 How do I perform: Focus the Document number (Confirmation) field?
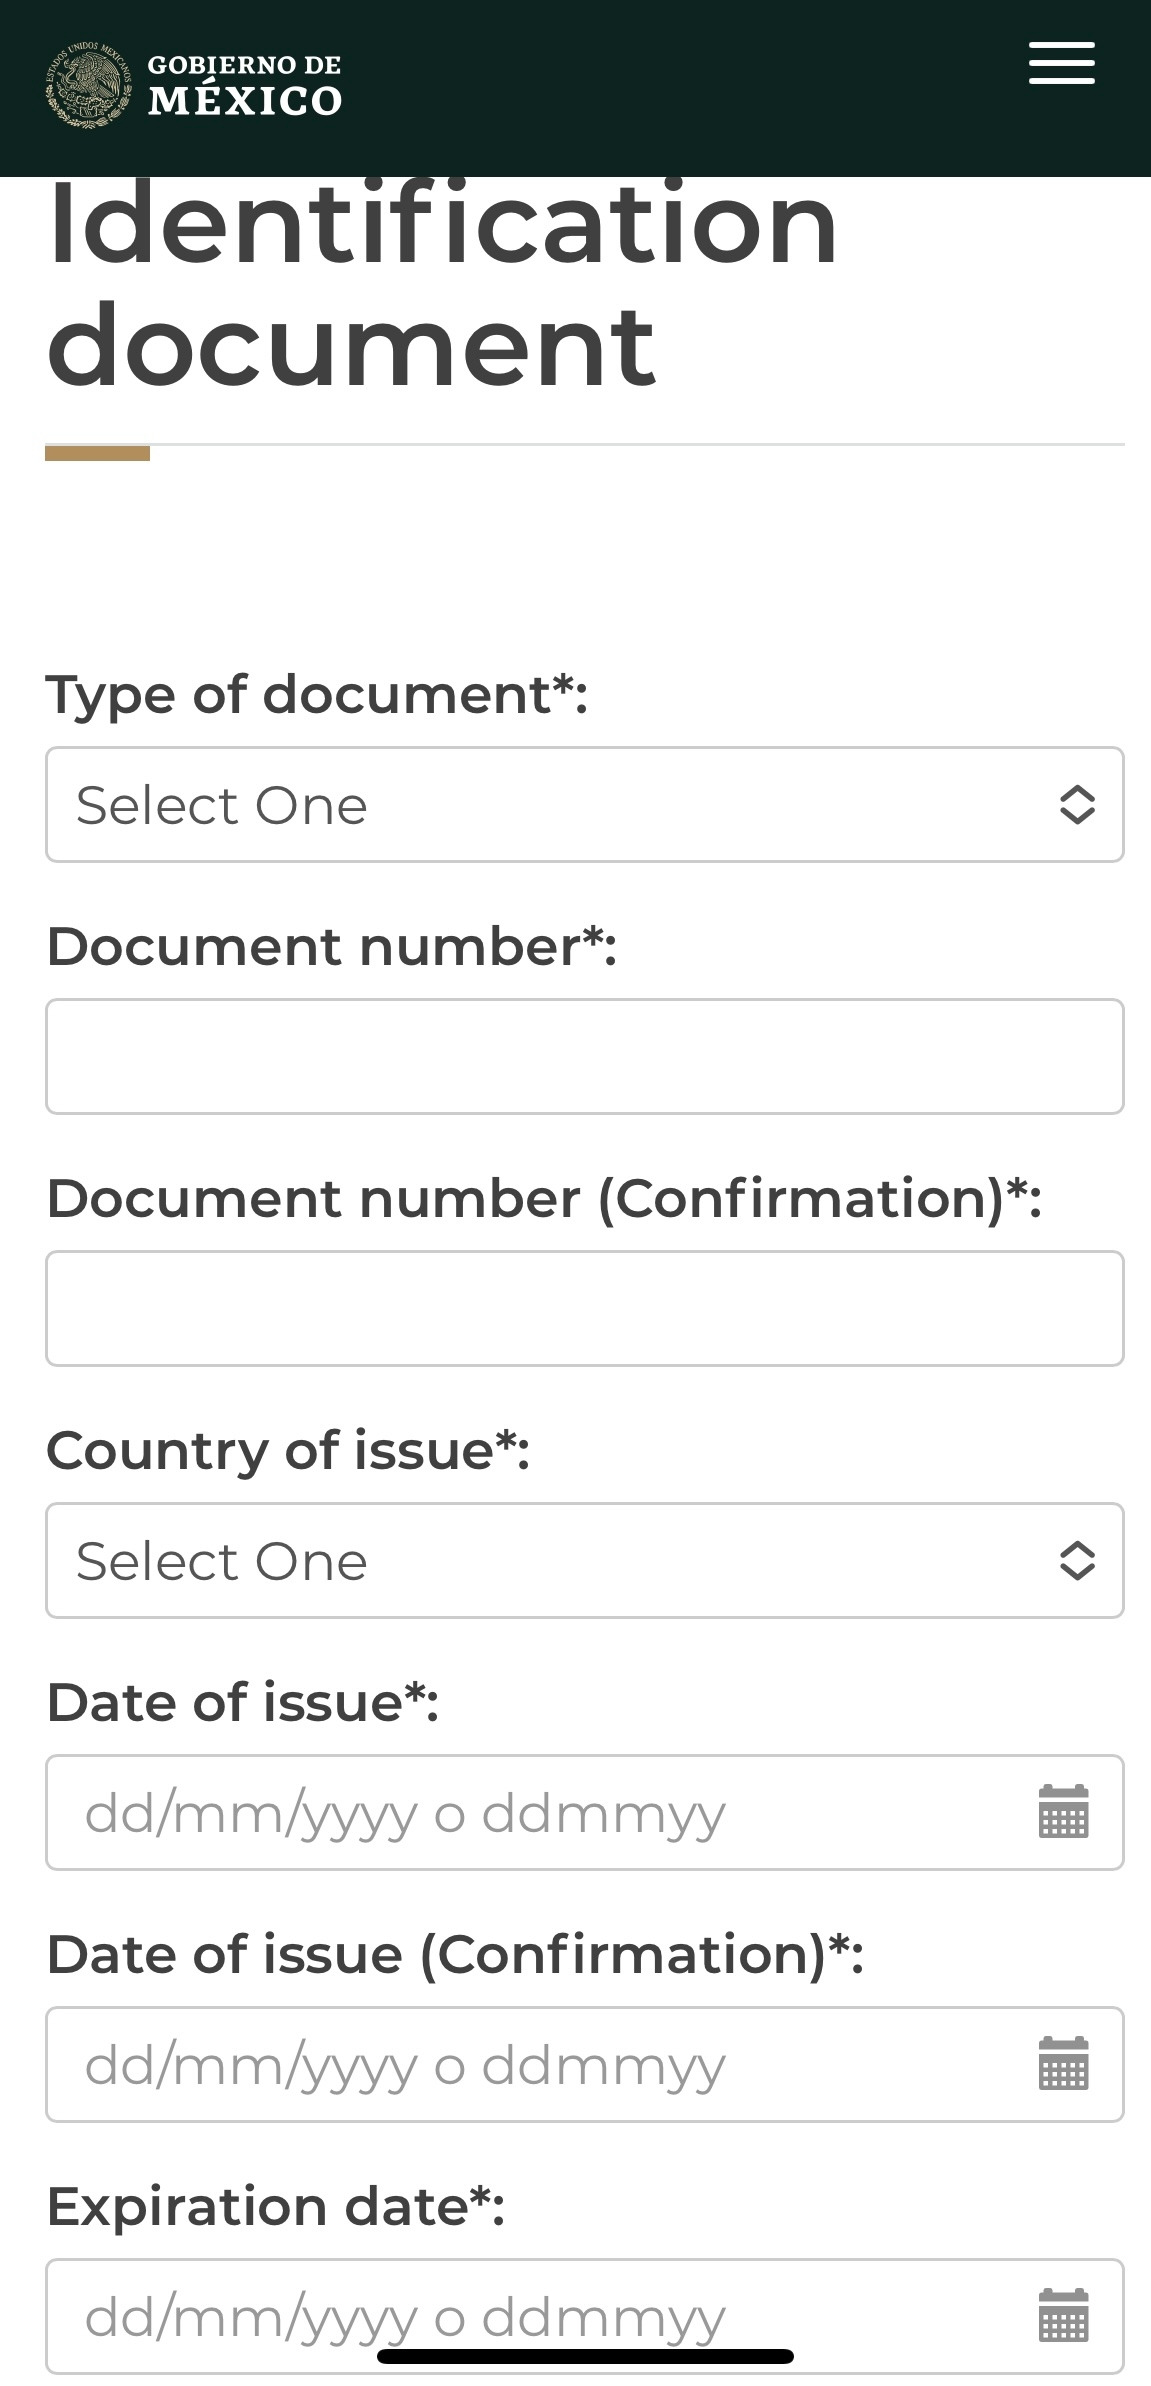[584, 1308]
